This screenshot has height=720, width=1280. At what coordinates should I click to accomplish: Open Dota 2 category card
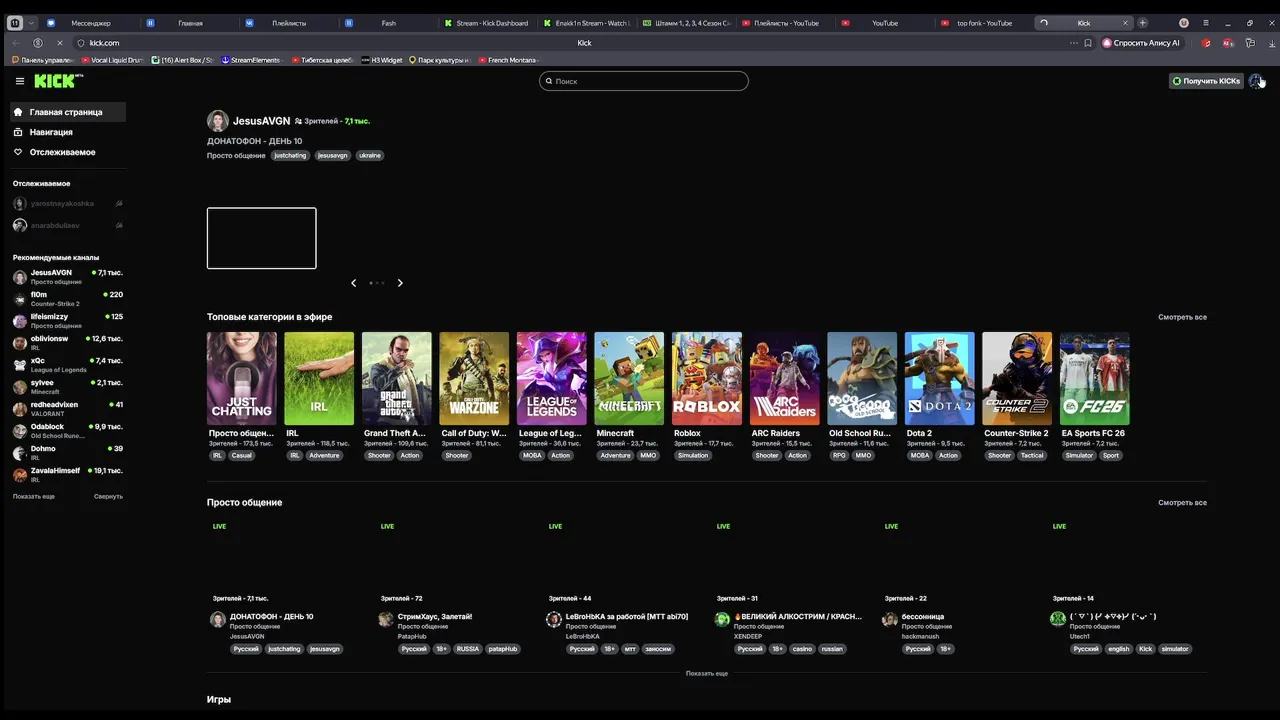(x=940, y=378)
